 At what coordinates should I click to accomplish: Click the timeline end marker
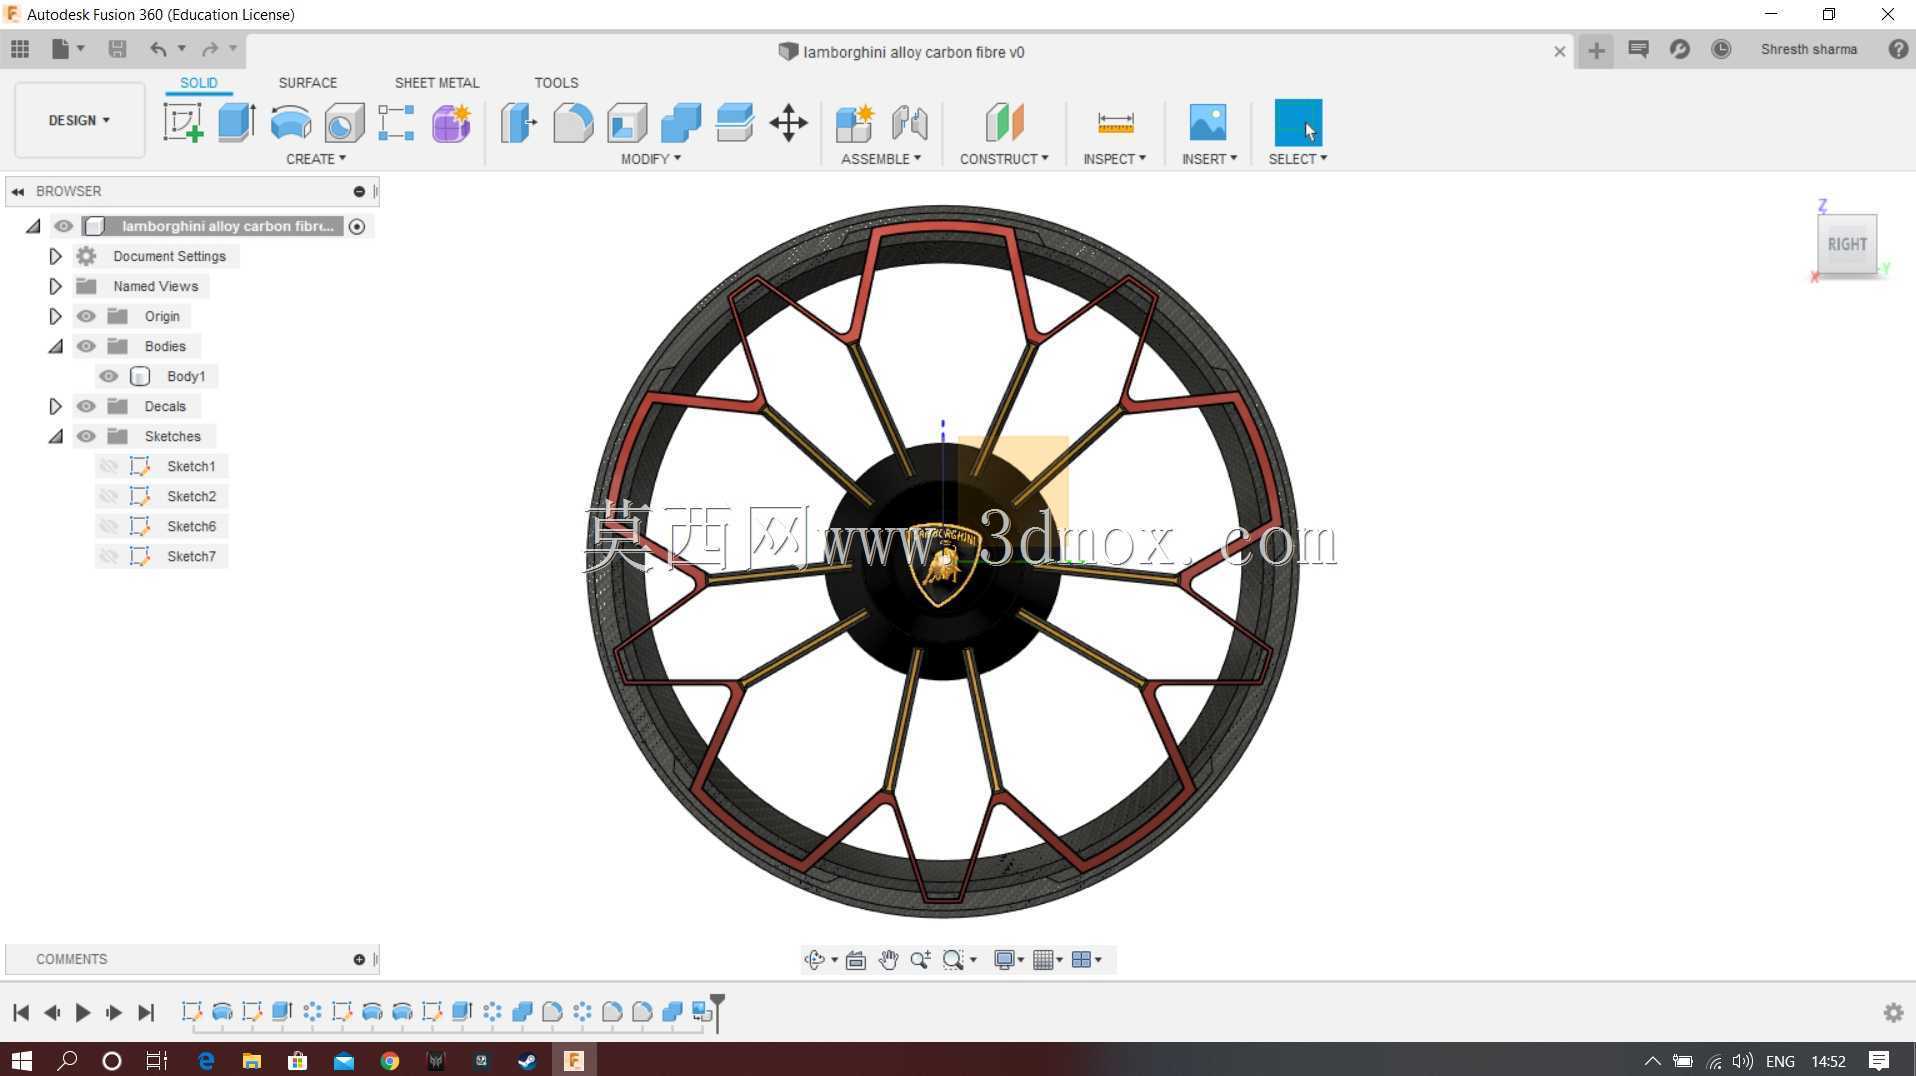click(x=717, y=1011)
